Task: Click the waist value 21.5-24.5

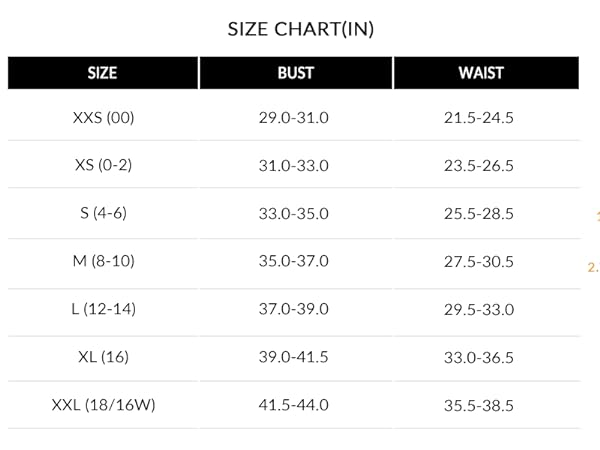Action: [x=479, y=117]
